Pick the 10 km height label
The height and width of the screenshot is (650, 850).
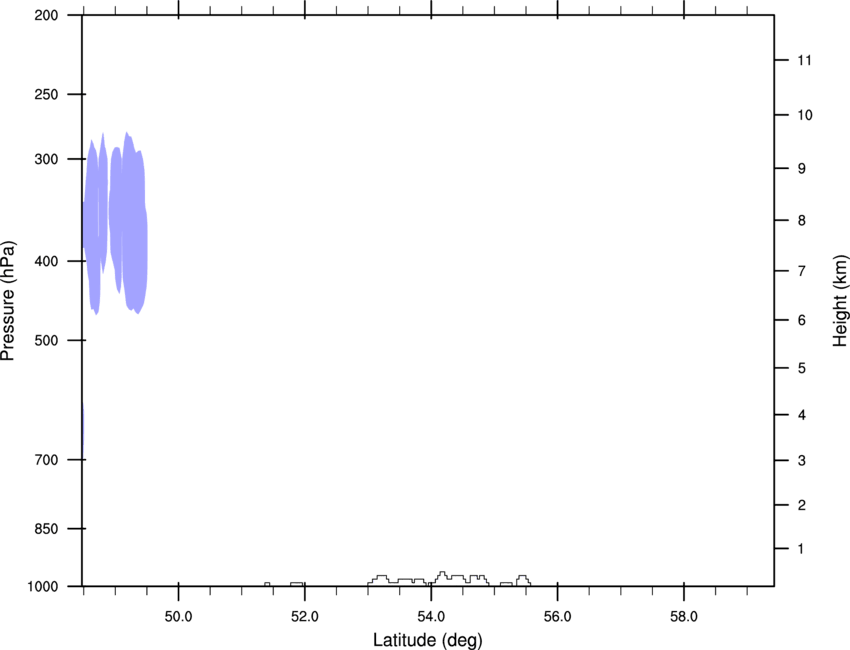pyautogui.click(x=805, y=115)
